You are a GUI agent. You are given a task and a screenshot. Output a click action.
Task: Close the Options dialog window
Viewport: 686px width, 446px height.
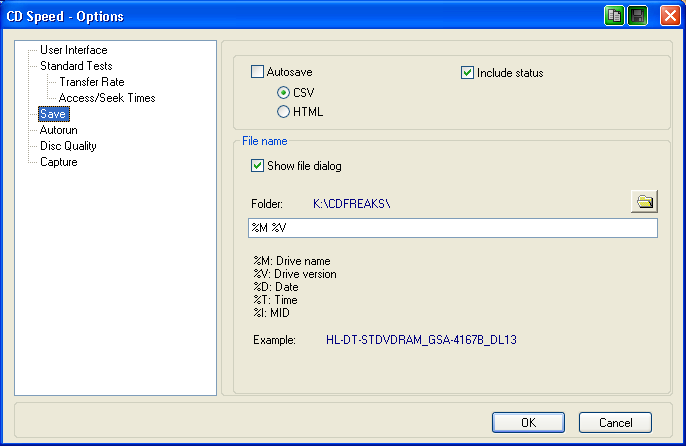667,16
